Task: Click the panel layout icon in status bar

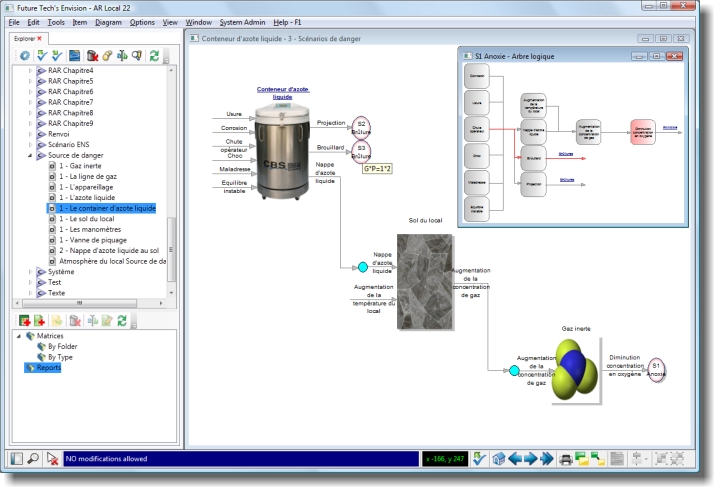Action: [x=17, y=459]
